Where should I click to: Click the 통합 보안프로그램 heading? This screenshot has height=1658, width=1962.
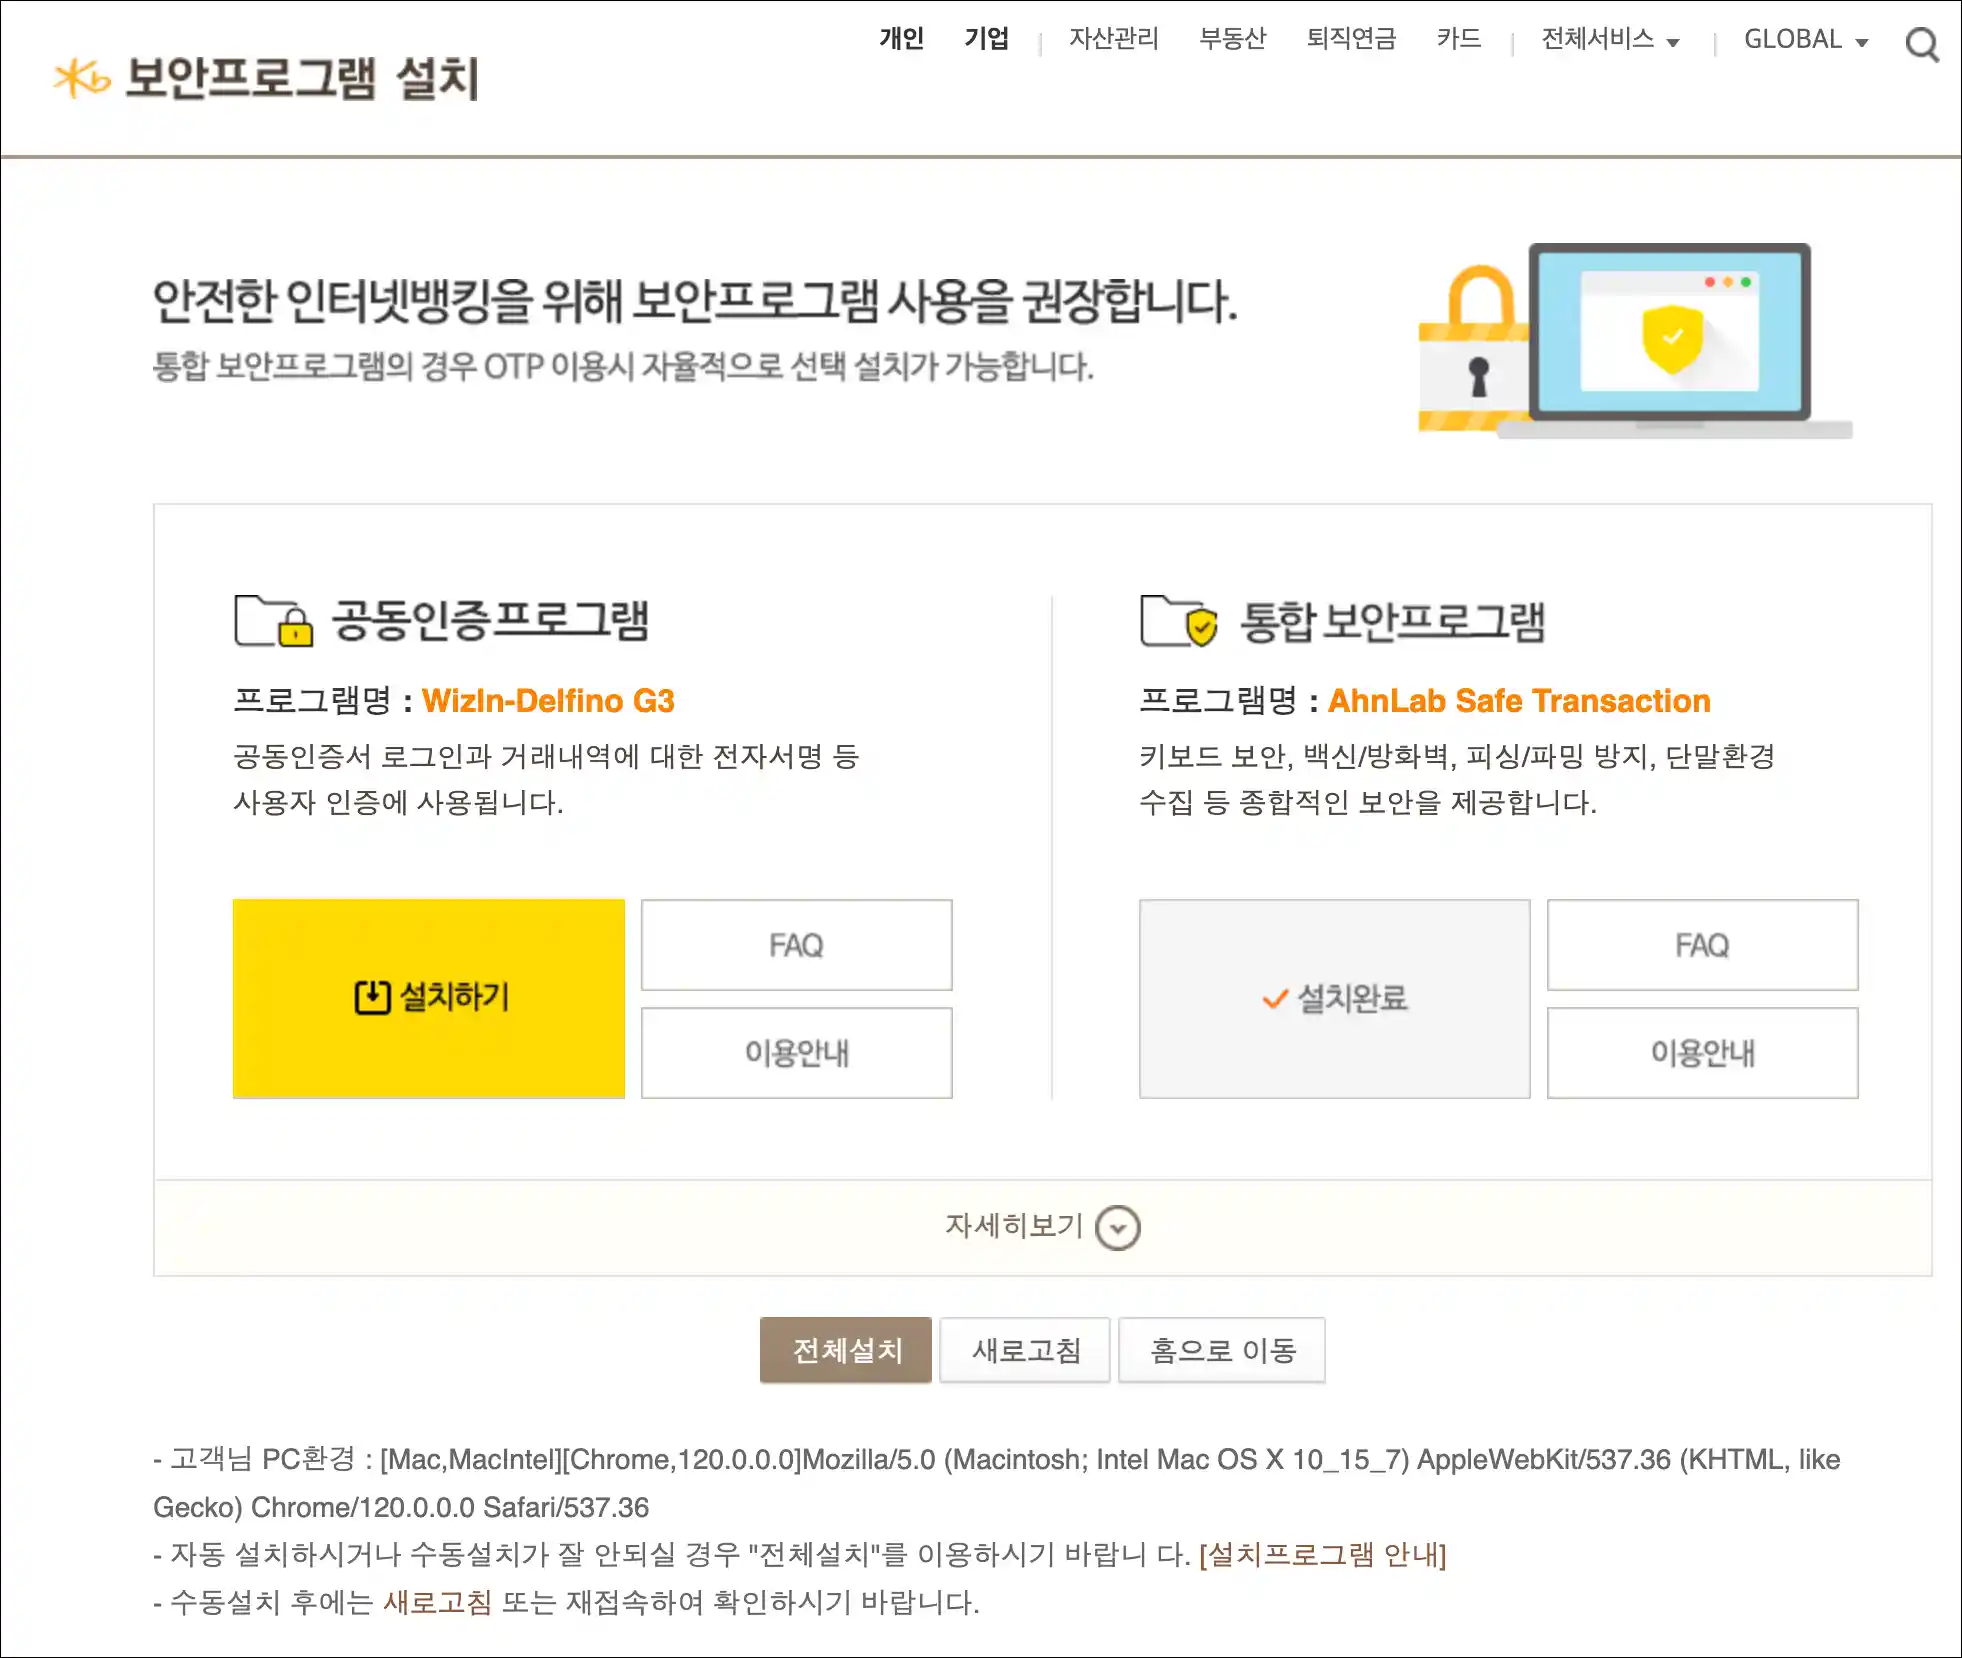(x=1392, y=621)
